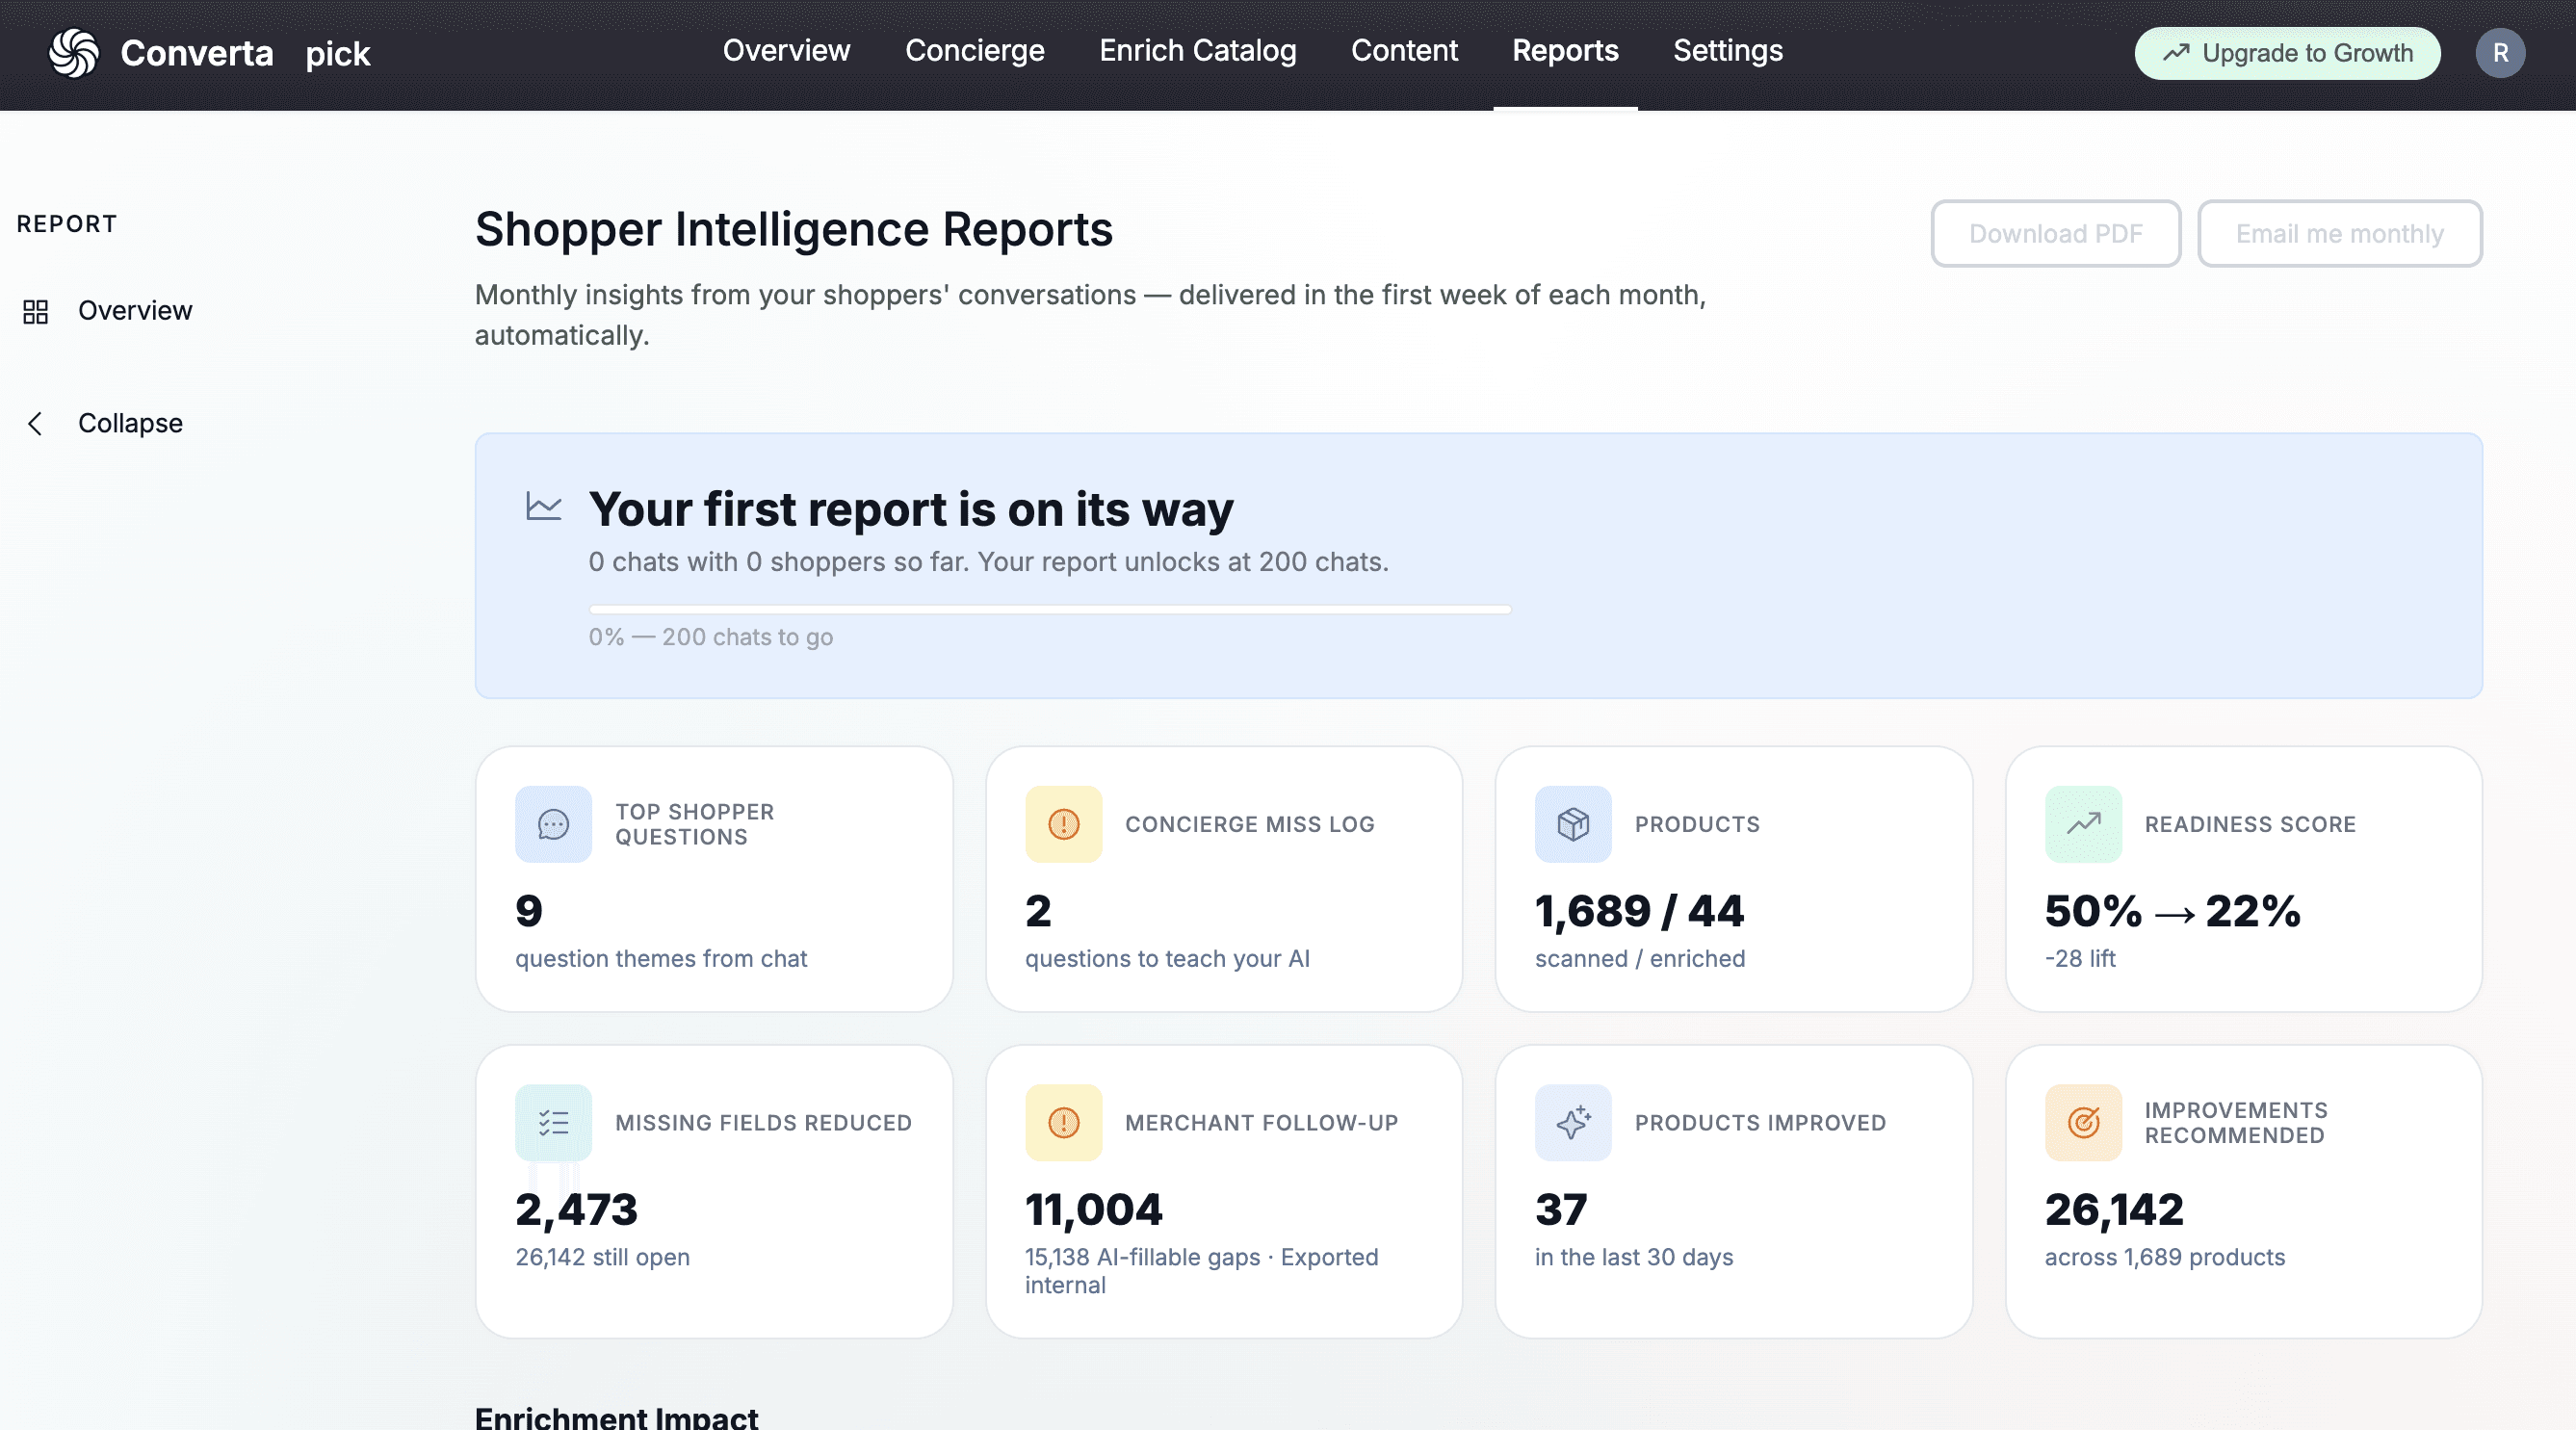Click the REPORT sidebar section label

point(67,224)
